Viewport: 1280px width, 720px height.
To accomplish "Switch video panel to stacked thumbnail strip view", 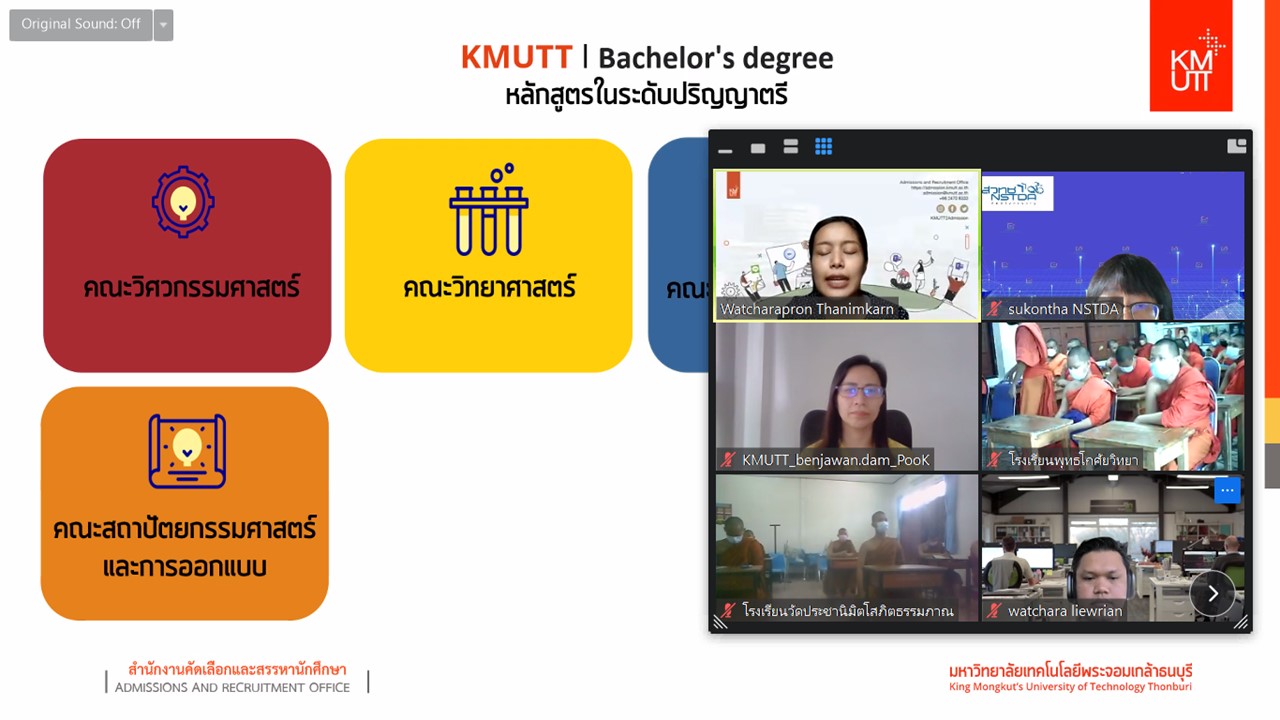I will (x=791, y=147).
